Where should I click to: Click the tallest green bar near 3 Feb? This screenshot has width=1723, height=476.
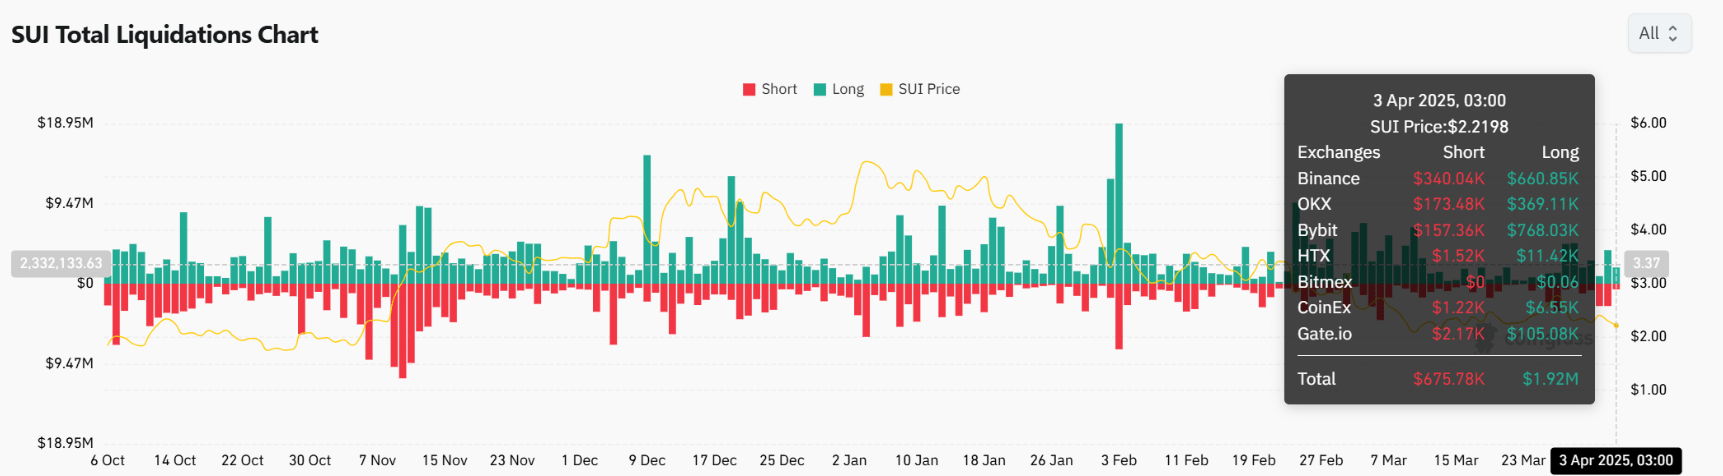coord(1119,200)
